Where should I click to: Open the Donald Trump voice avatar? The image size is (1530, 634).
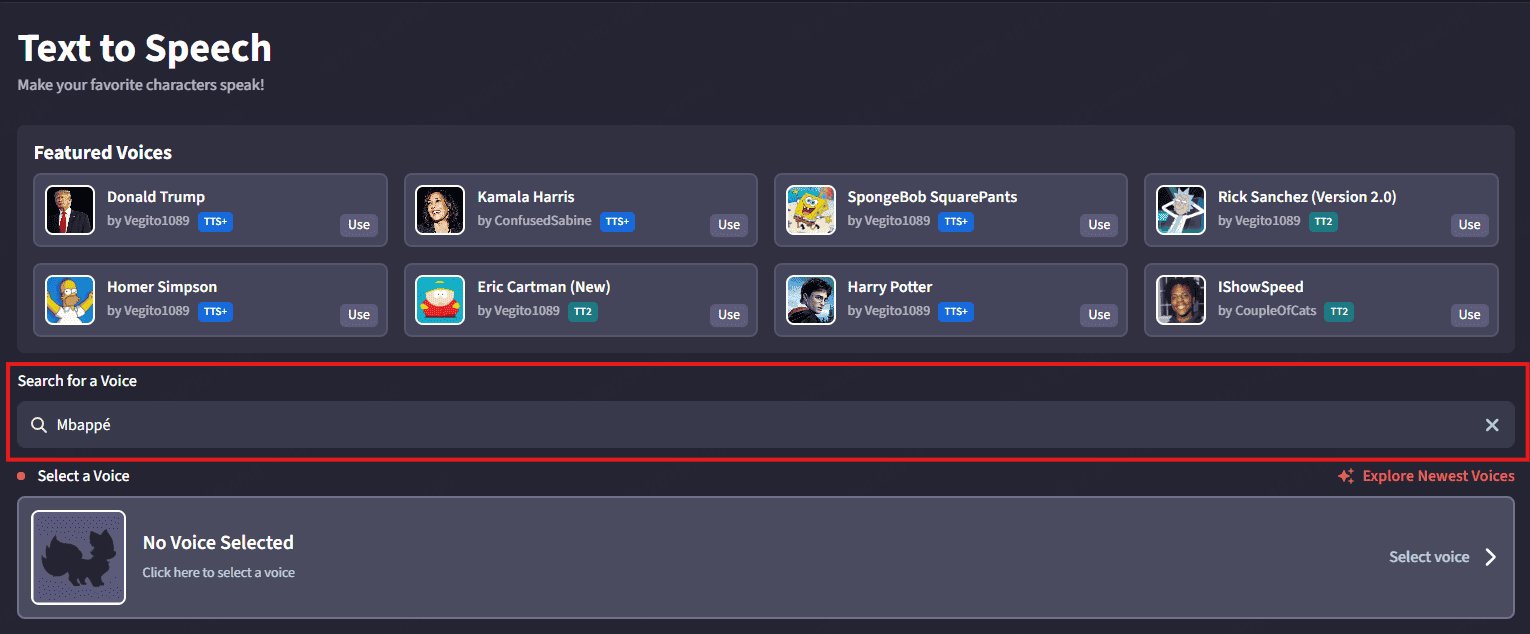point(70,210)
